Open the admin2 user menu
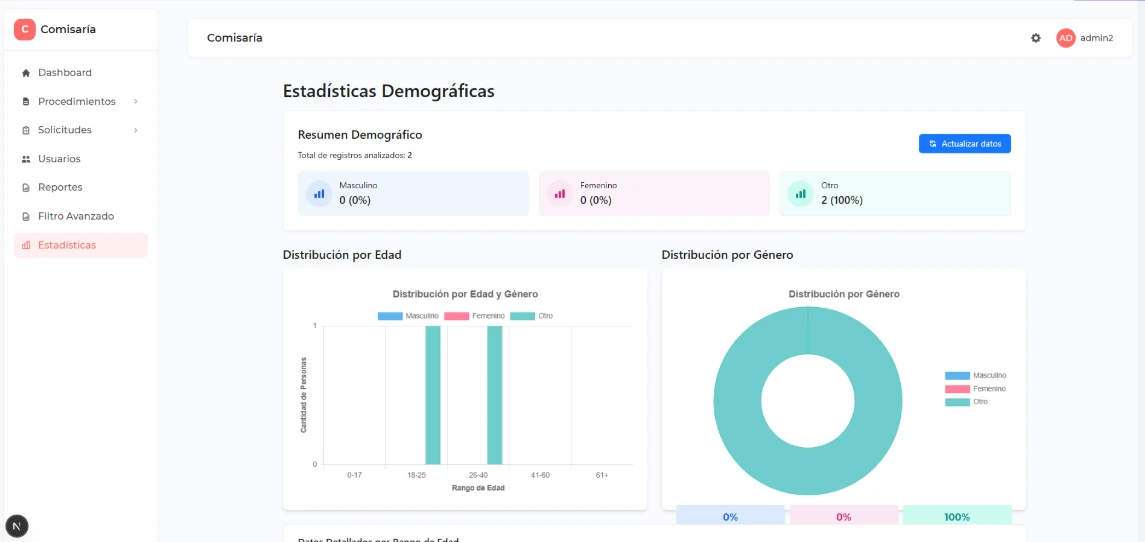Viewport: 1145px width, 542px height. pyautogui.click(x=1096, y=38)
